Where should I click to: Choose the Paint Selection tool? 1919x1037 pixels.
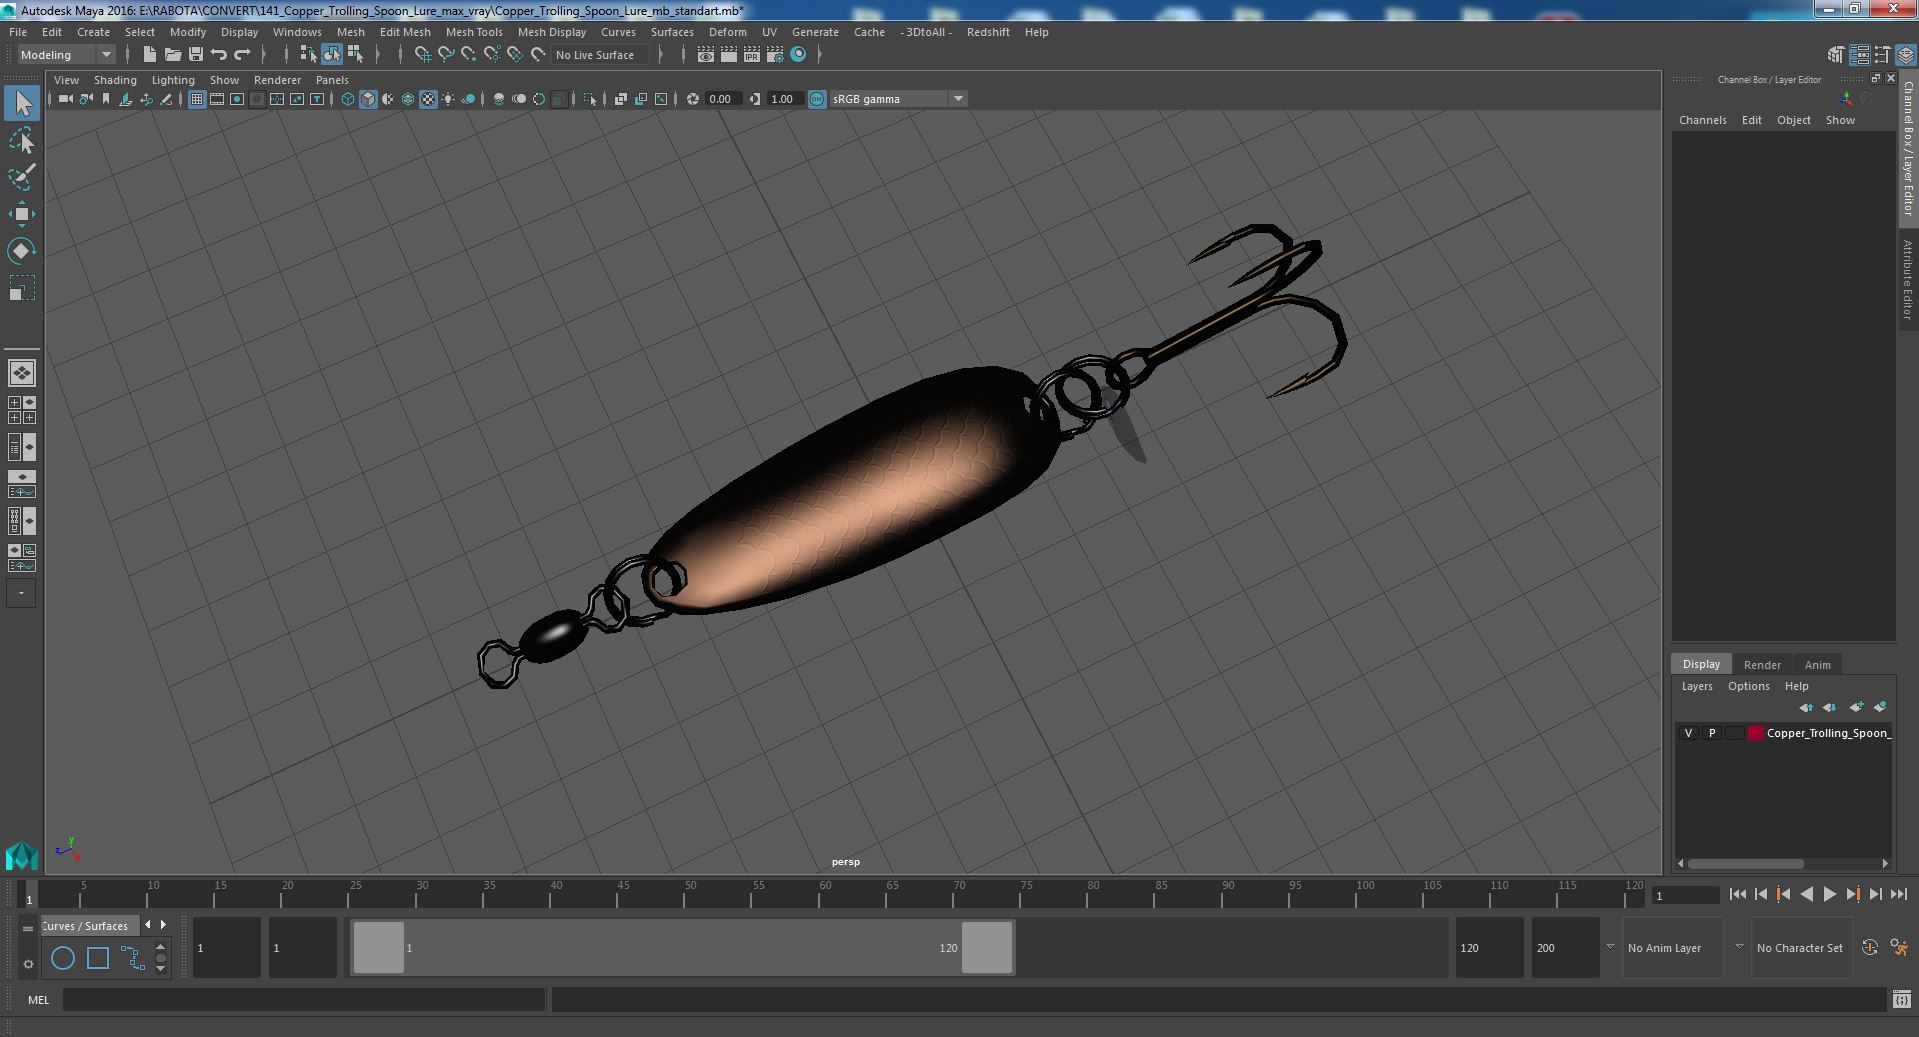[22, 177]
